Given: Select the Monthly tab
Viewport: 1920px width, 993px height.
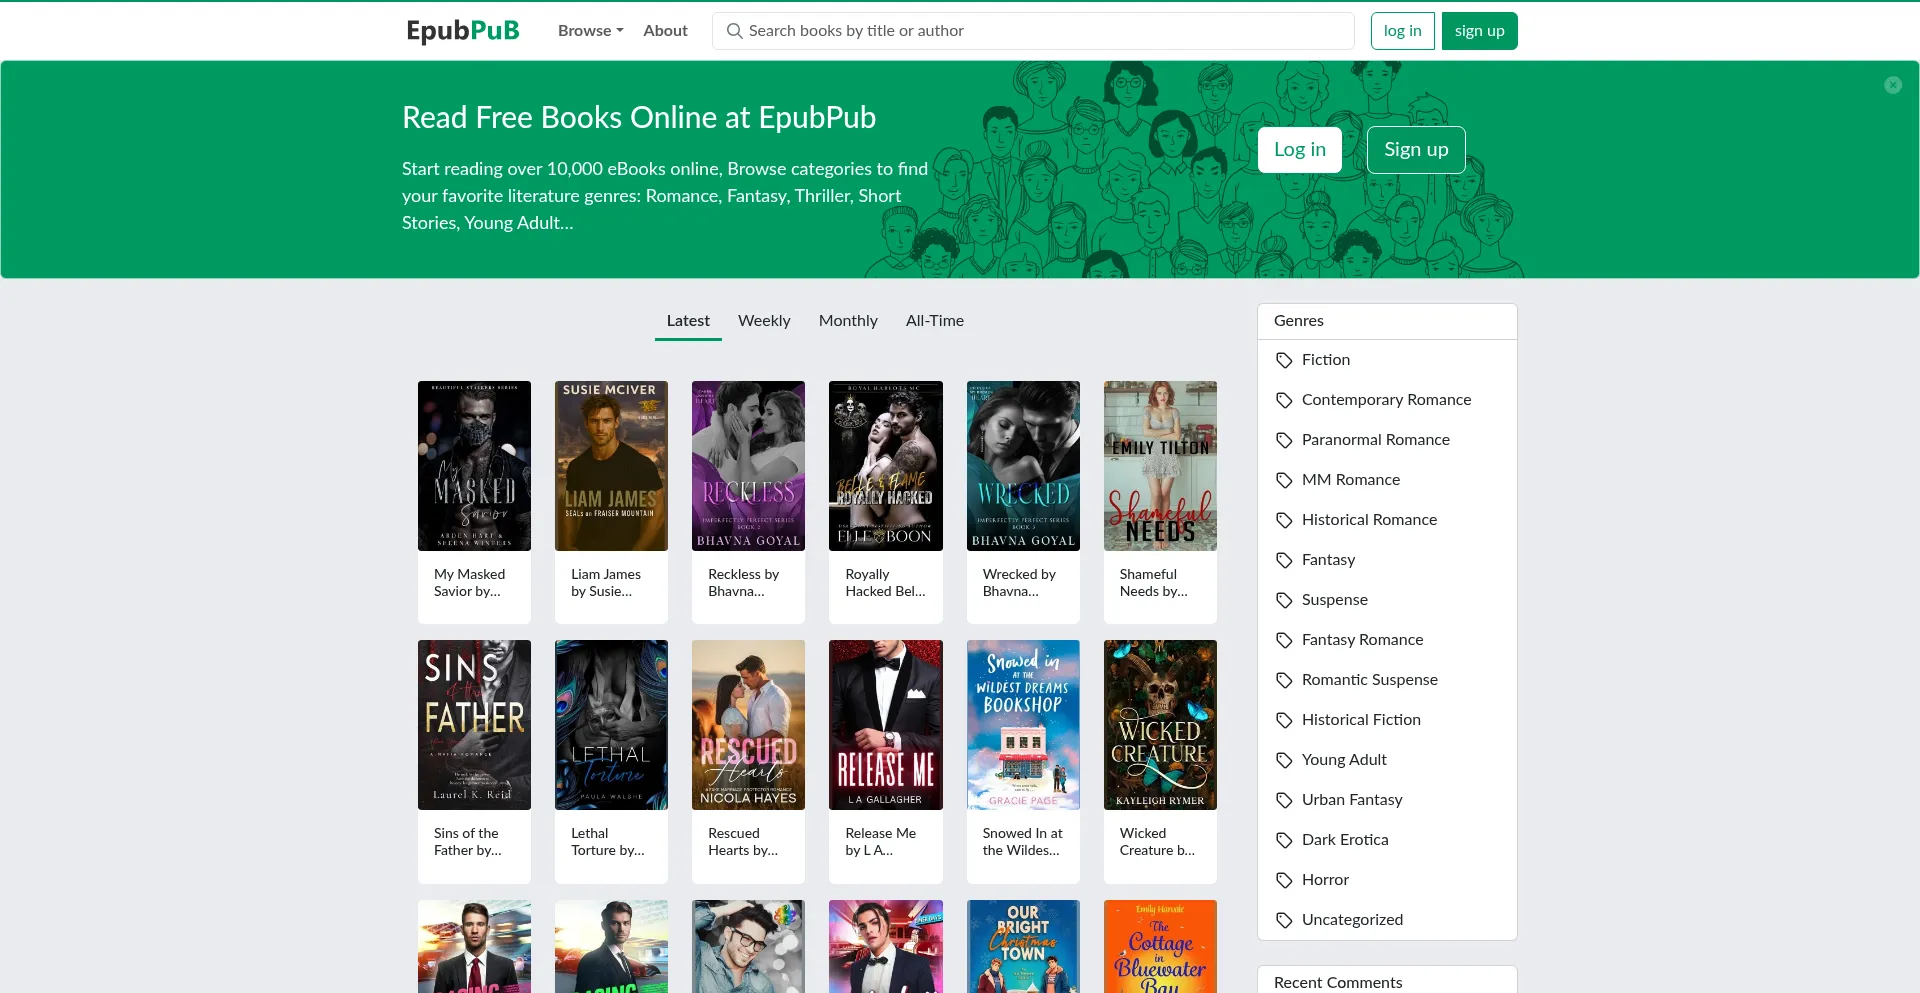Looking at the screenshot, I should (848, 321).
